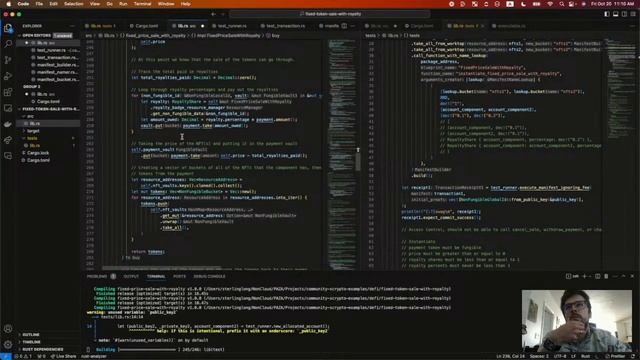Open Cargo.toml under Group 2
640x360 pixels.
click(x=48, y=102)
